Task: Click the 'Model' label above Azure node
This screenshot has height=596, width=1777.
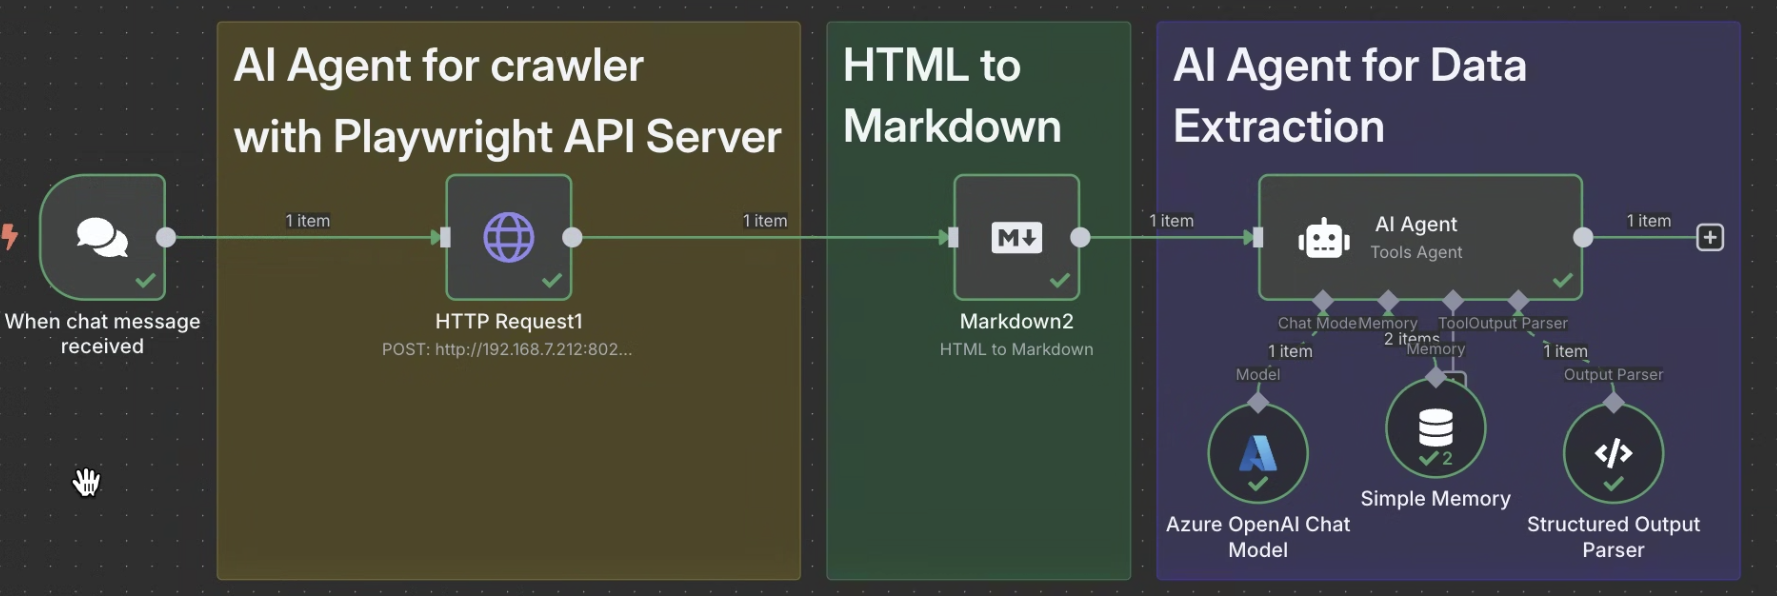Action: 1258,374
